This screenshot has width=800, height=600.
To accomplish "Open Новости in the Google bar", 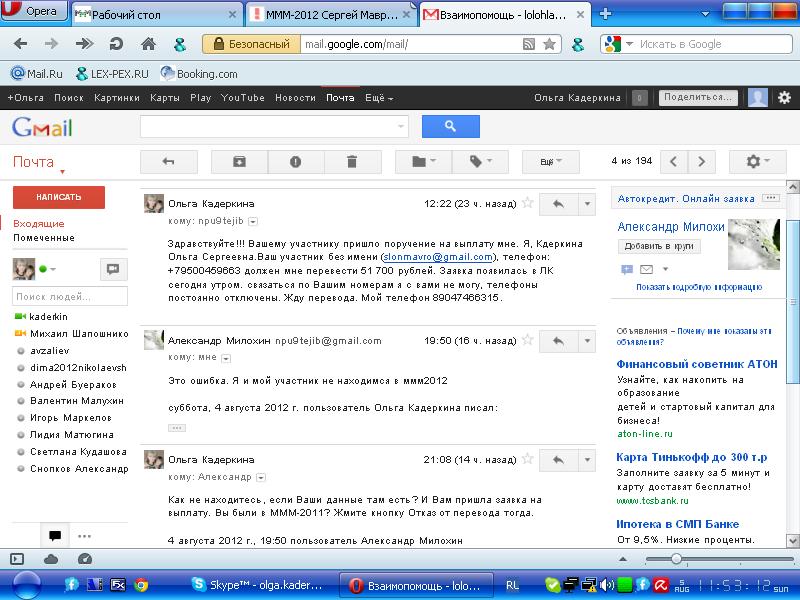I will pyautogui.click(x=295, y=97).
